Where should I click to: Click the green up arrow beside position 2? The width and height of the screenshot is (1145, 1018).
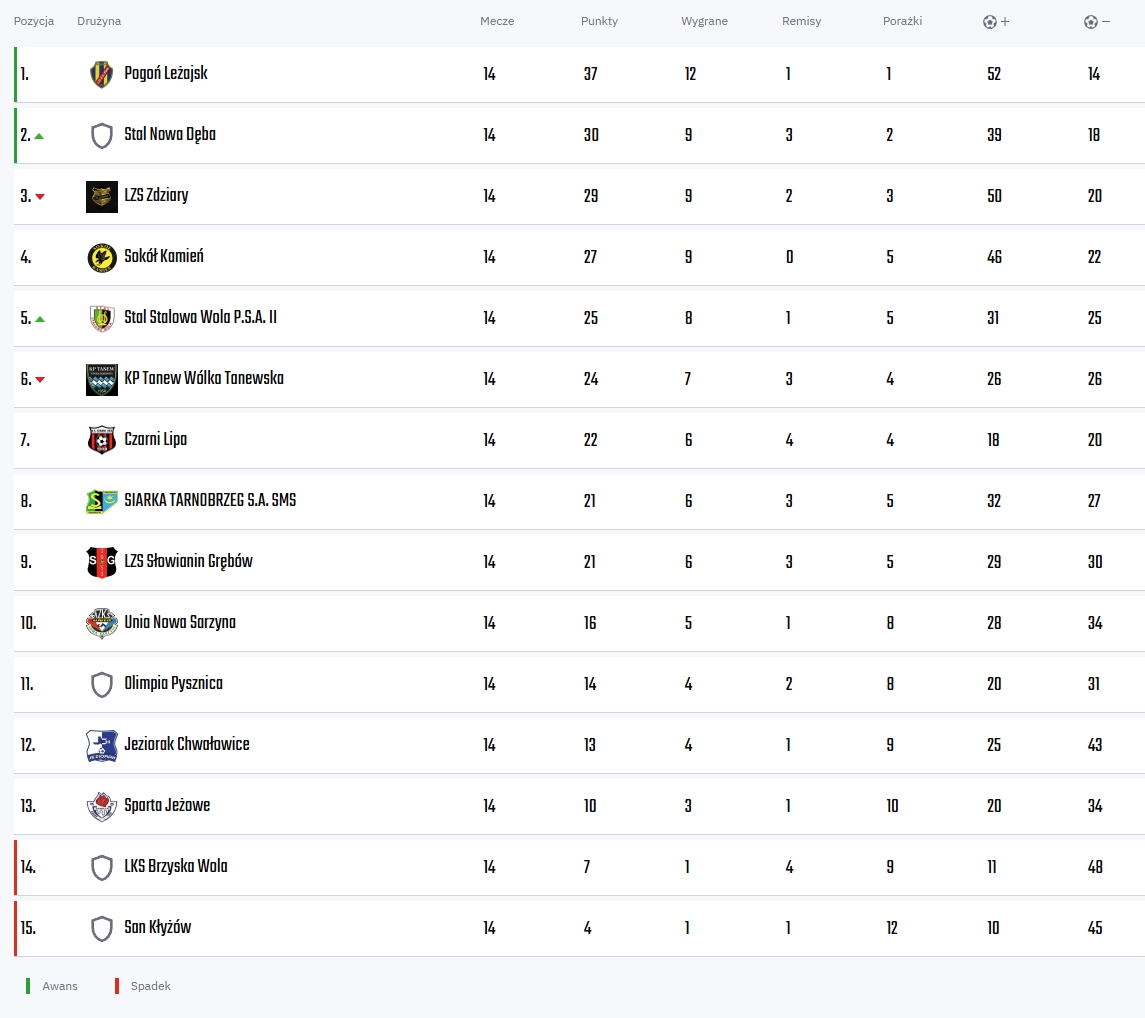tap(39, 136)
